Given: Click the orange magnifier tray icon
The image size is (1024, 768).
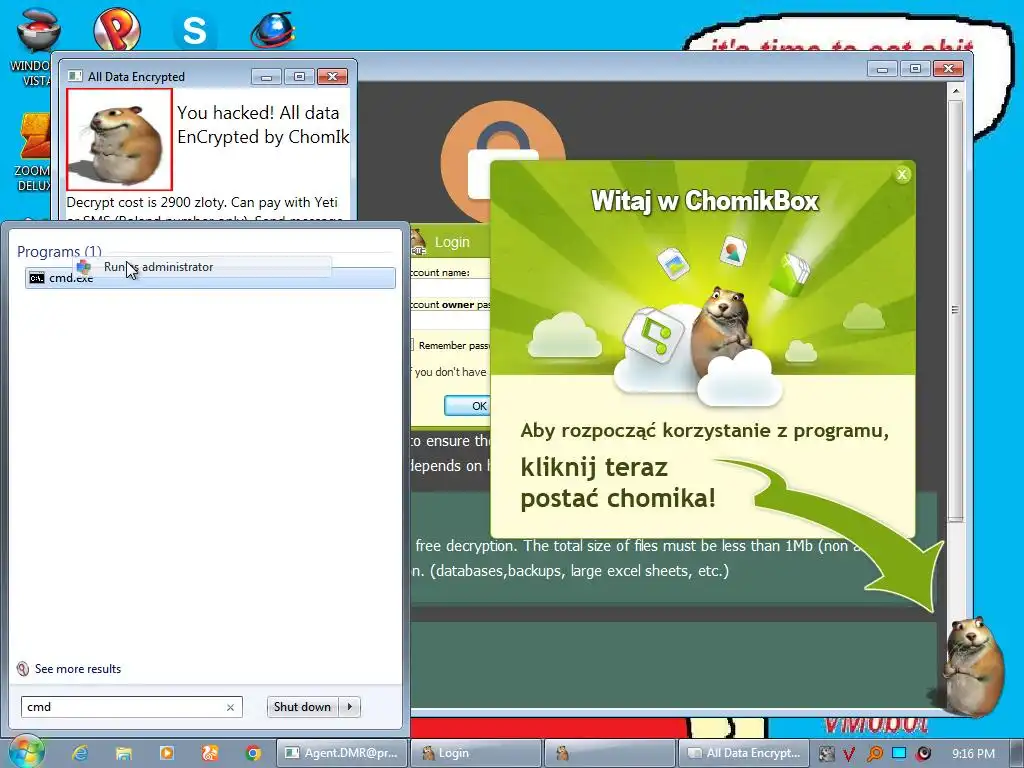Looking at the screenshot, I should (874, 754).
